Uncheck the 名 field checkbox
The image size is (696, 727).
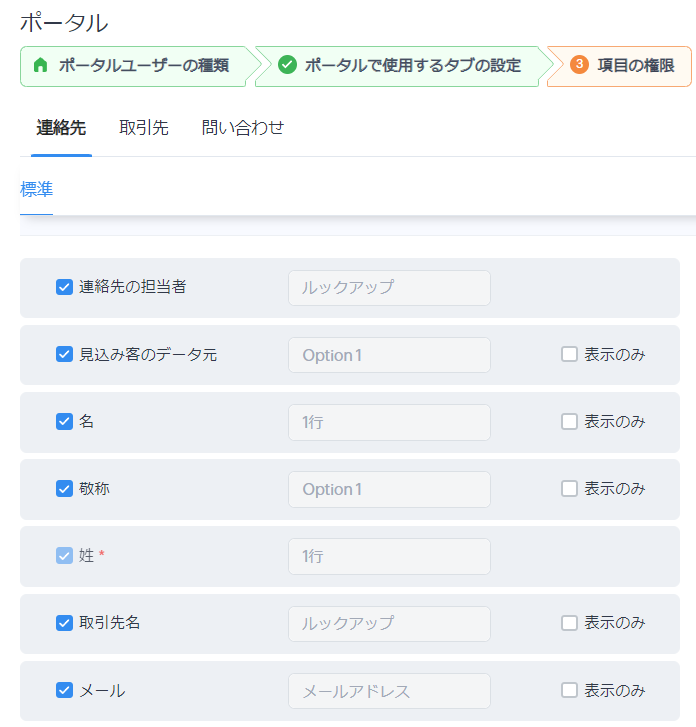[64, 421]
